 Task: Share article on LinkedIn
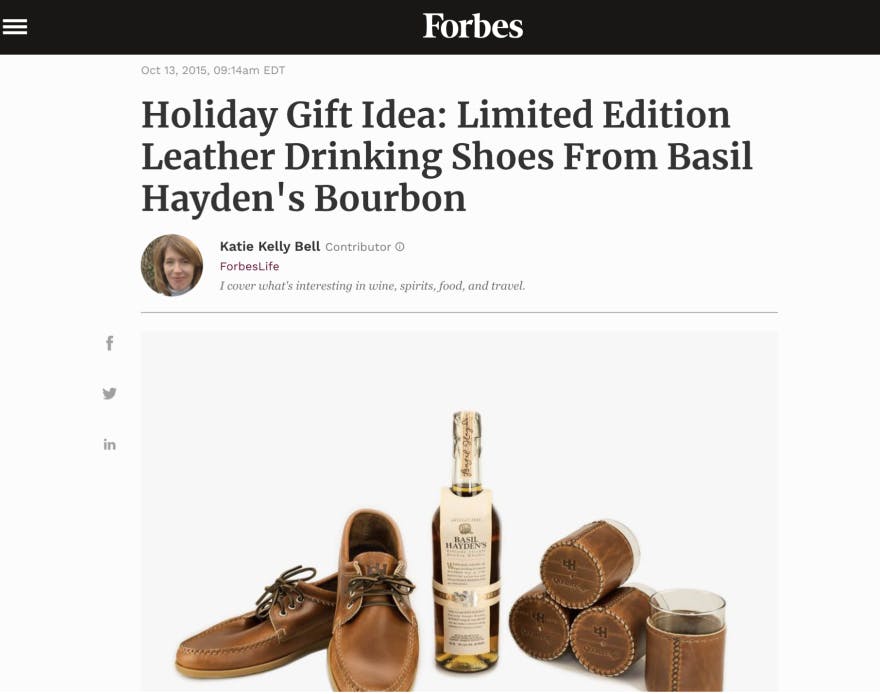109,445
